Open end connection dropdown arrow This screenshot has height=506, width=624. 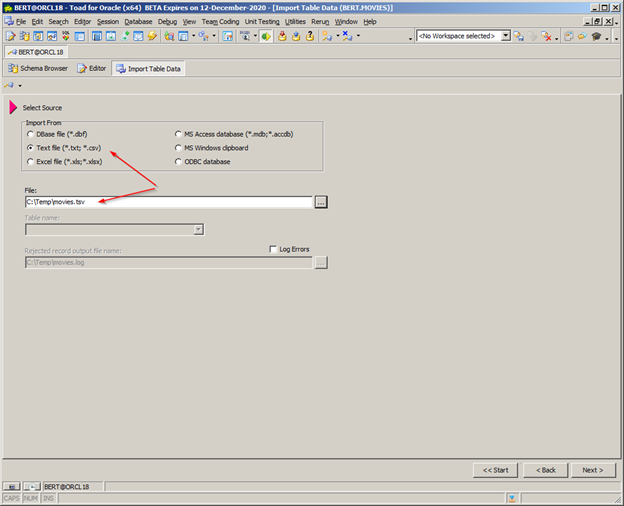click(358, 36)
